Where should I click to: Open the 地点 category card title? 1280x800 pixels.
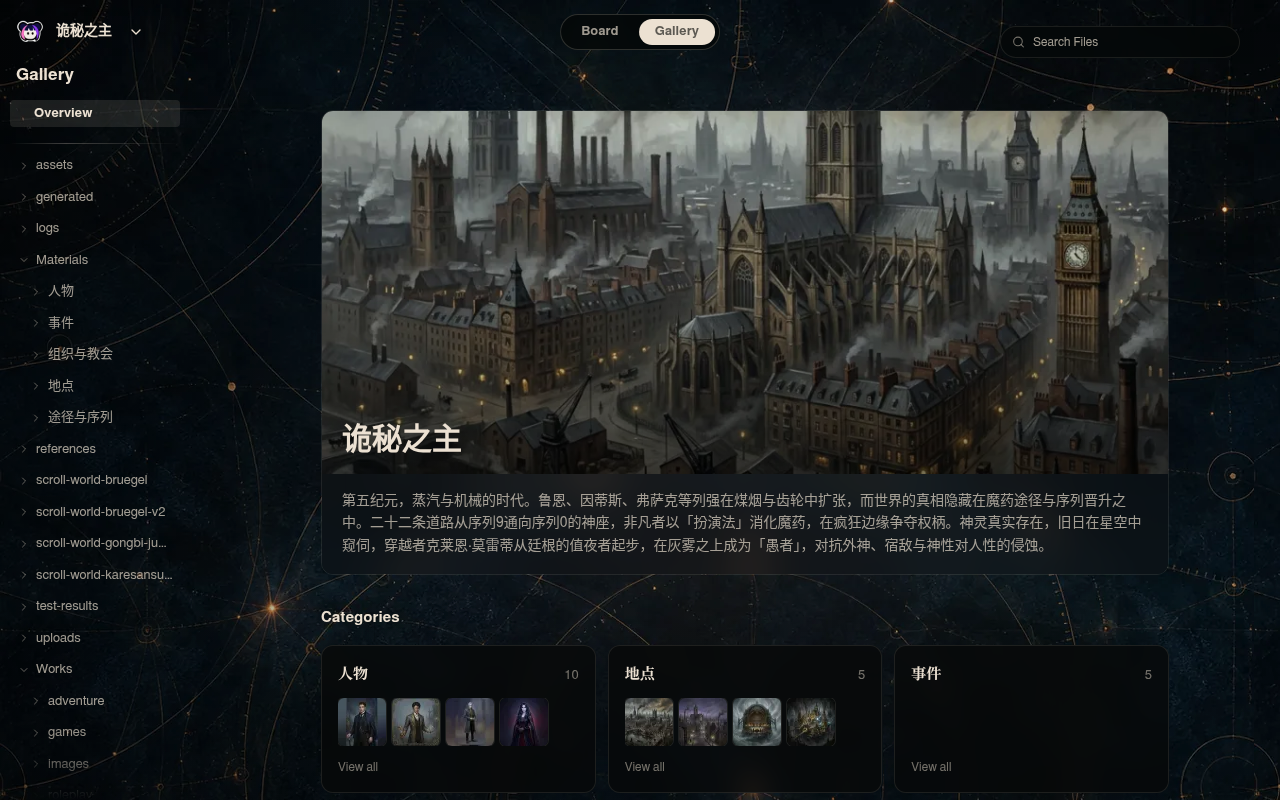640,674
